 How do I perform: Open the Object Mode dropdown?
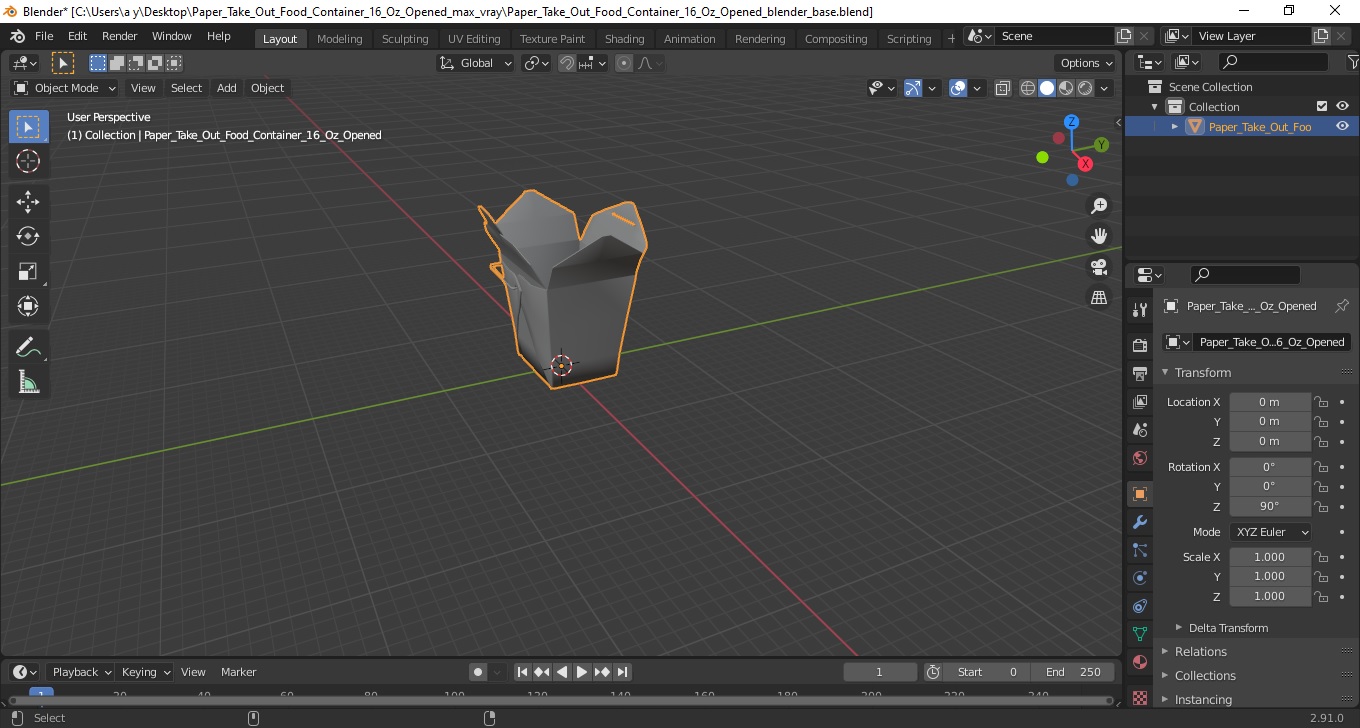point(65,88)
